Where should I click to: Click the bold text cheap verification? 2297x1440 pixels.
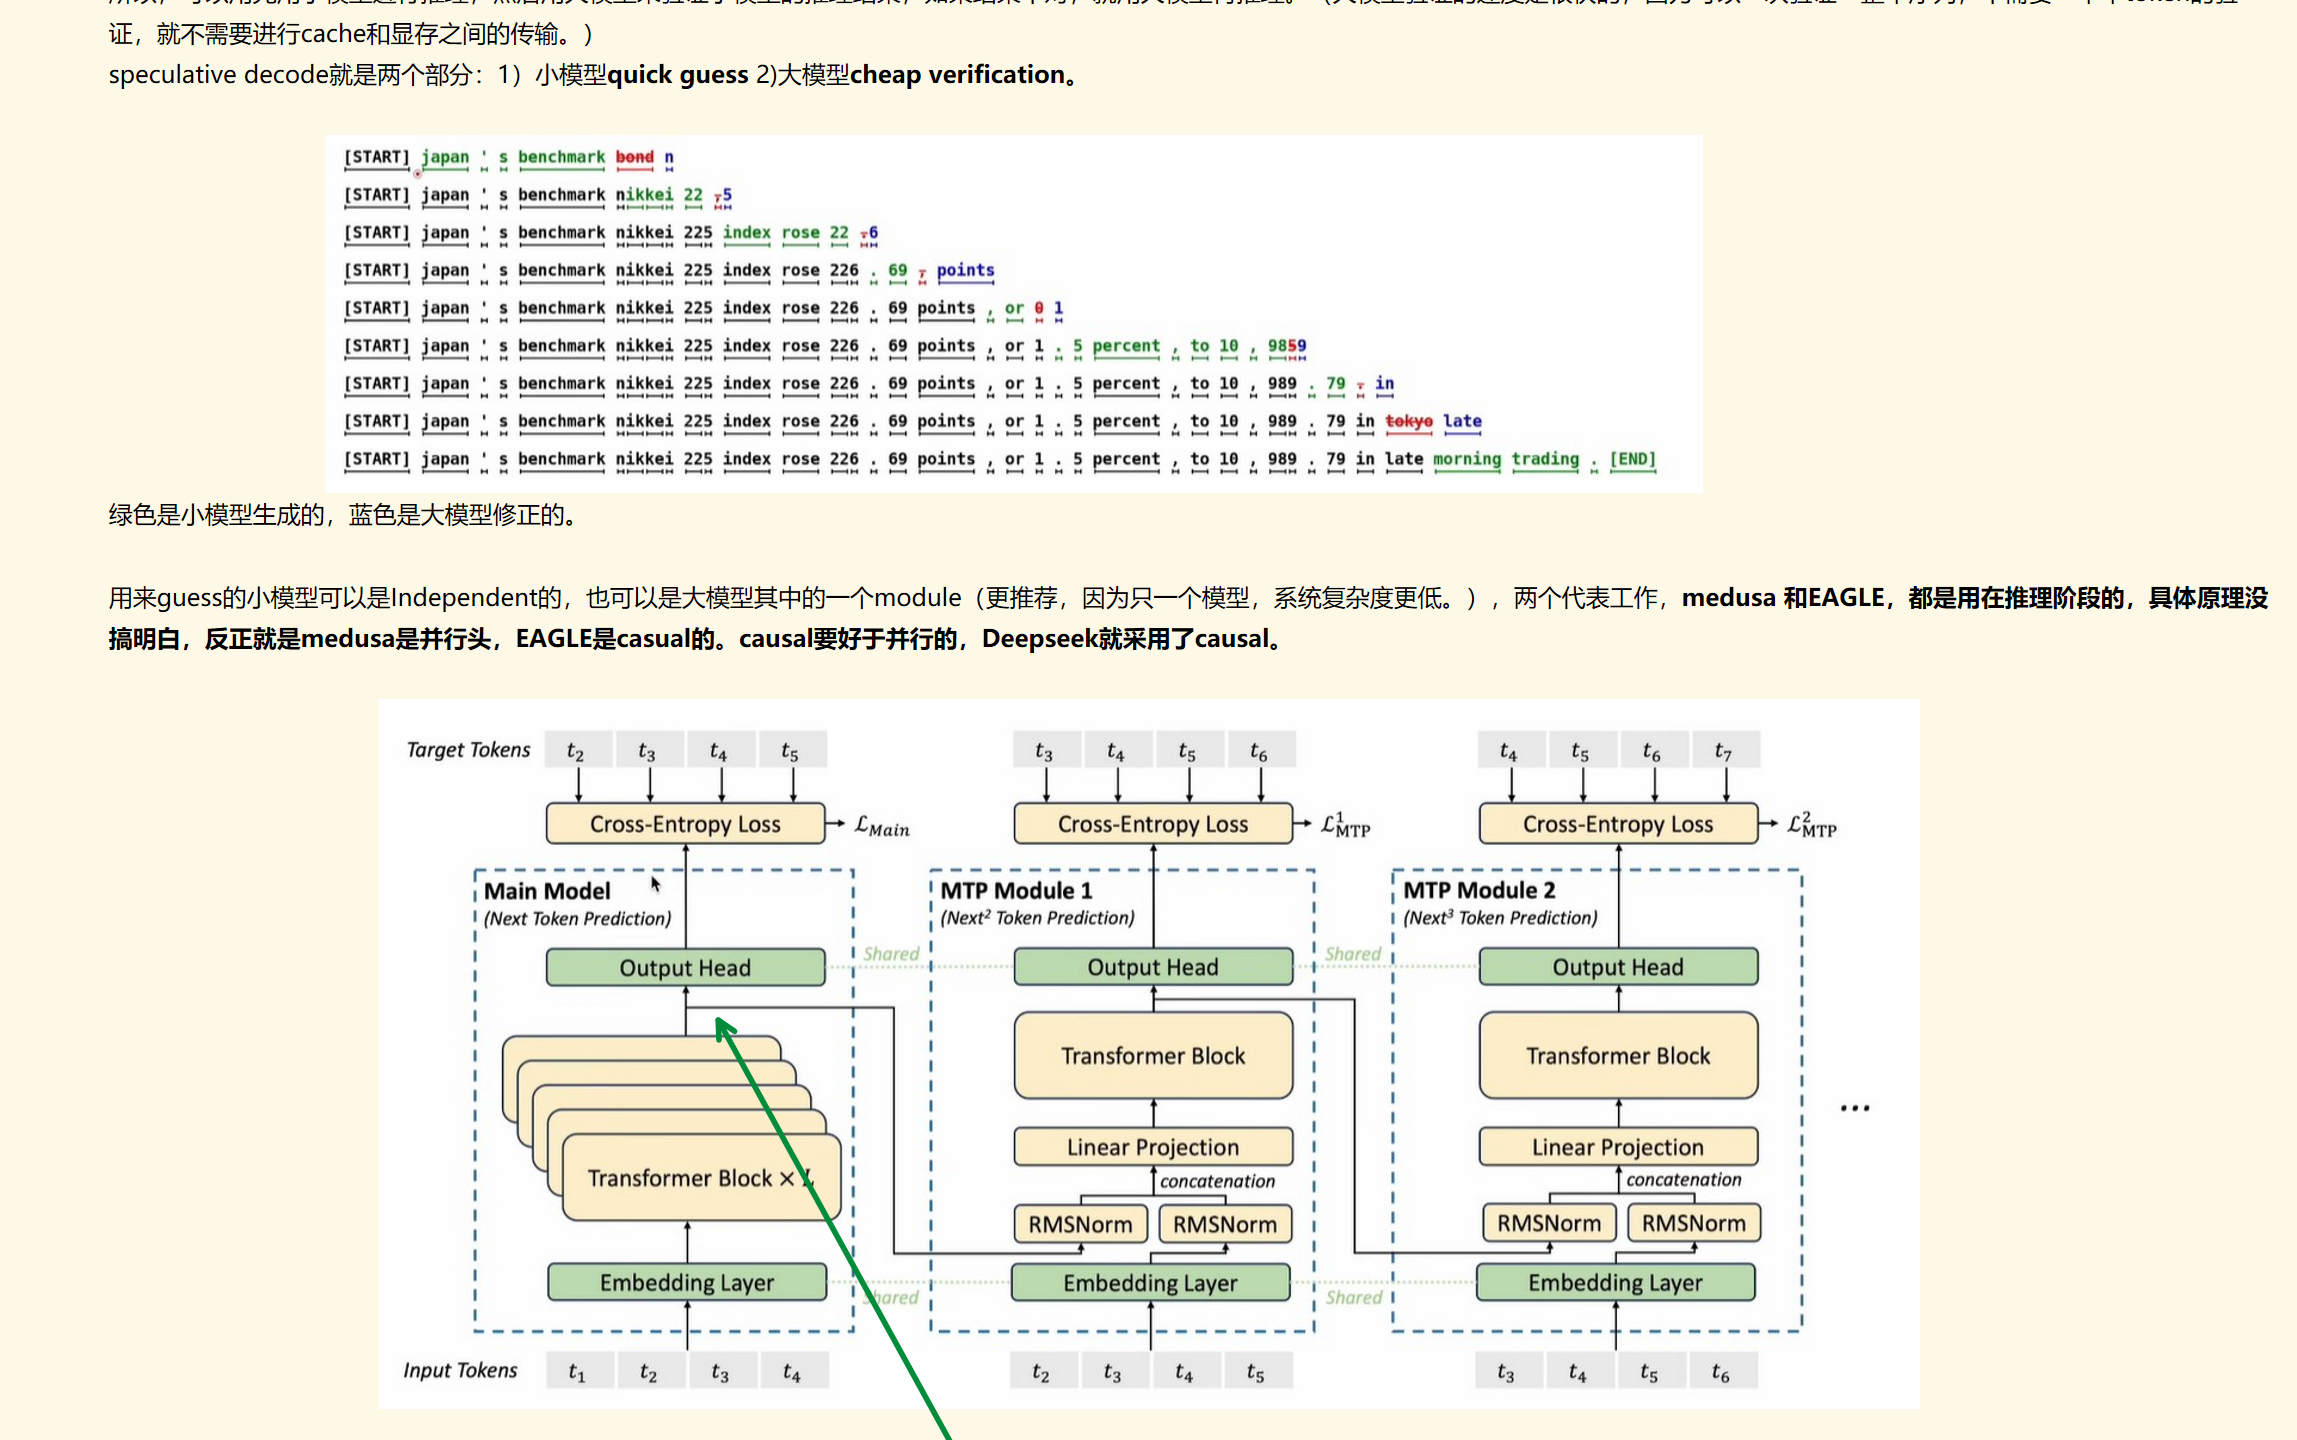[957, 75]
